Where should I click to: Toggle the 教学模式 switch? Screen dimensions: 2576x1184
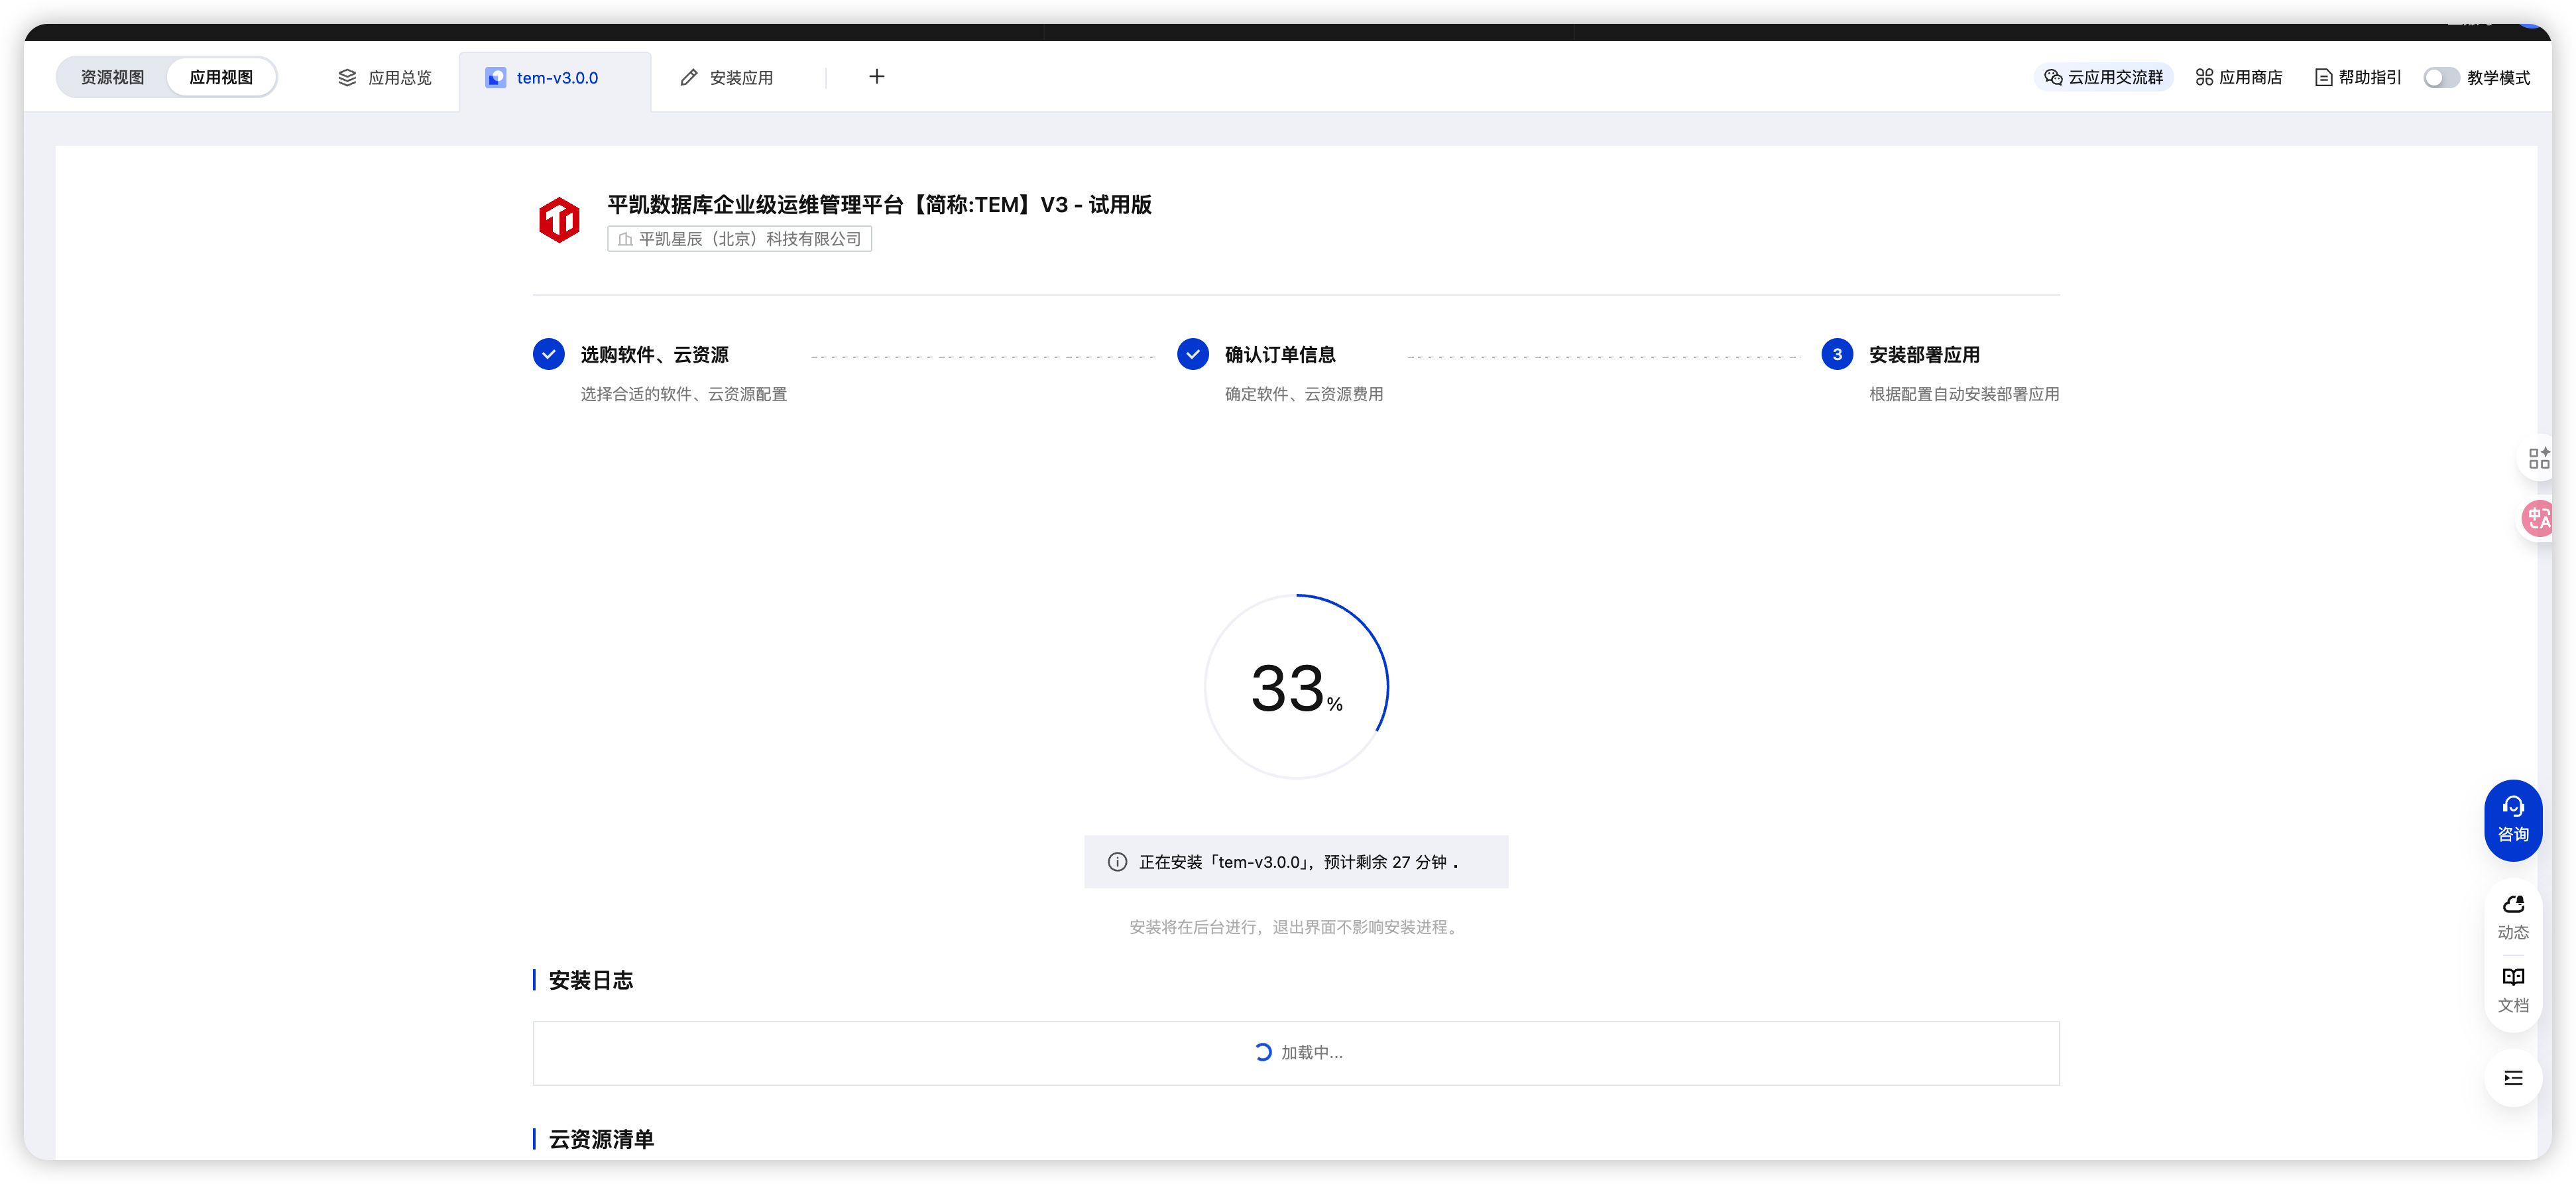pos(2440,77)
